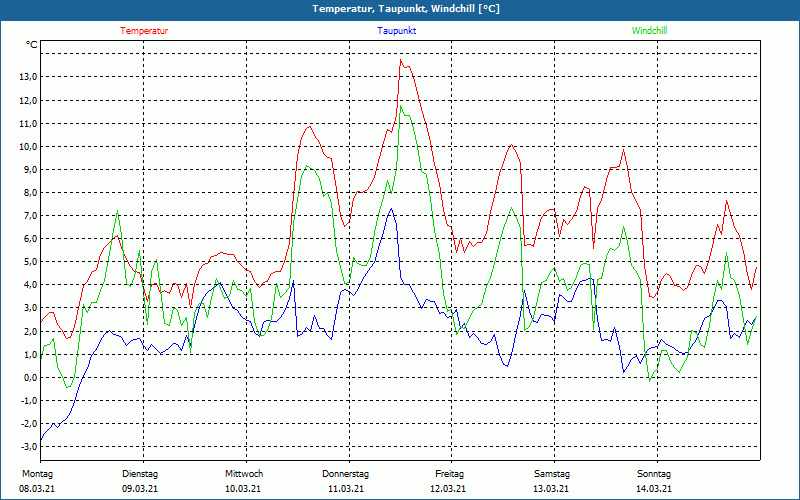The height and width of the screenshot is (500, 800).
Task: Click the green Windchill legend label
Action: point(649,31)
